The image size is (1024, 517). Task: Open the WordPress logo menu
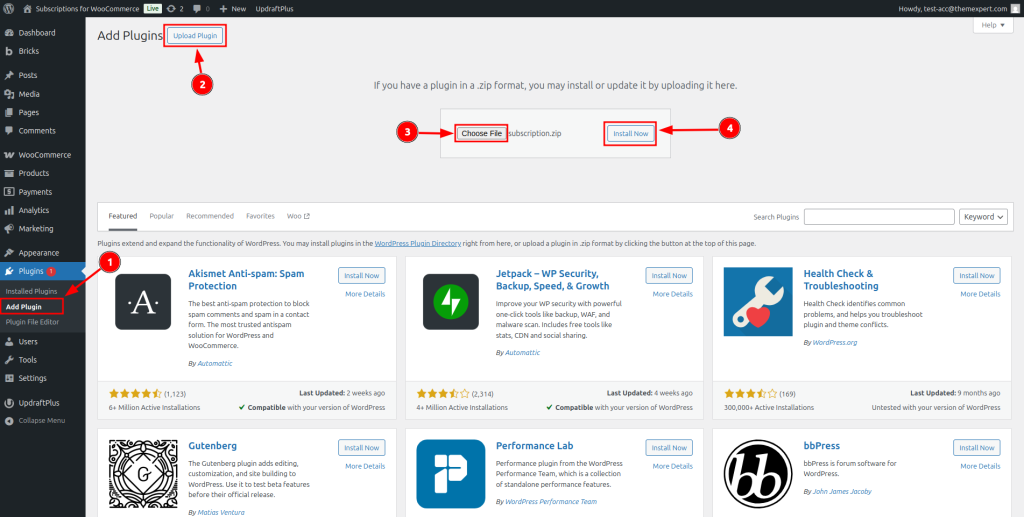(8, 9)
